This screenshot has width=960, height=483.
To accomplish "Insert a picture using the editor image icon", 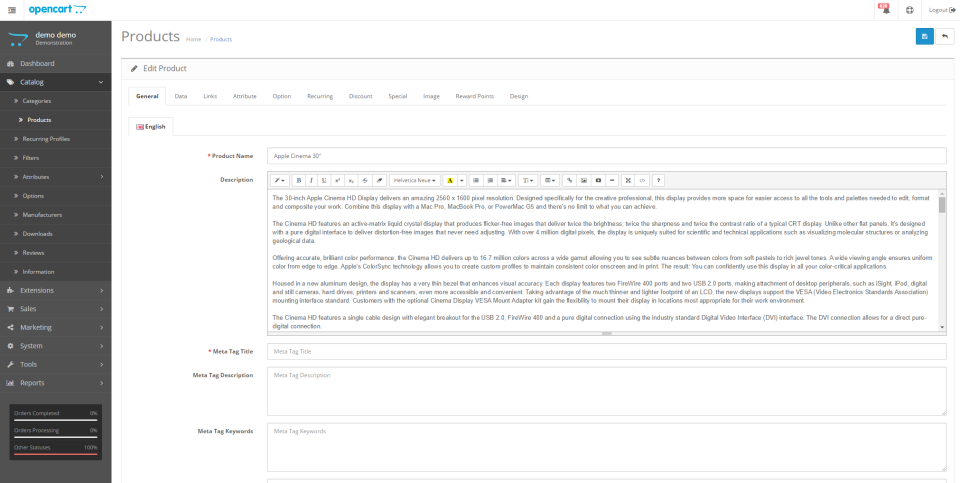I will tap(584, 180).
